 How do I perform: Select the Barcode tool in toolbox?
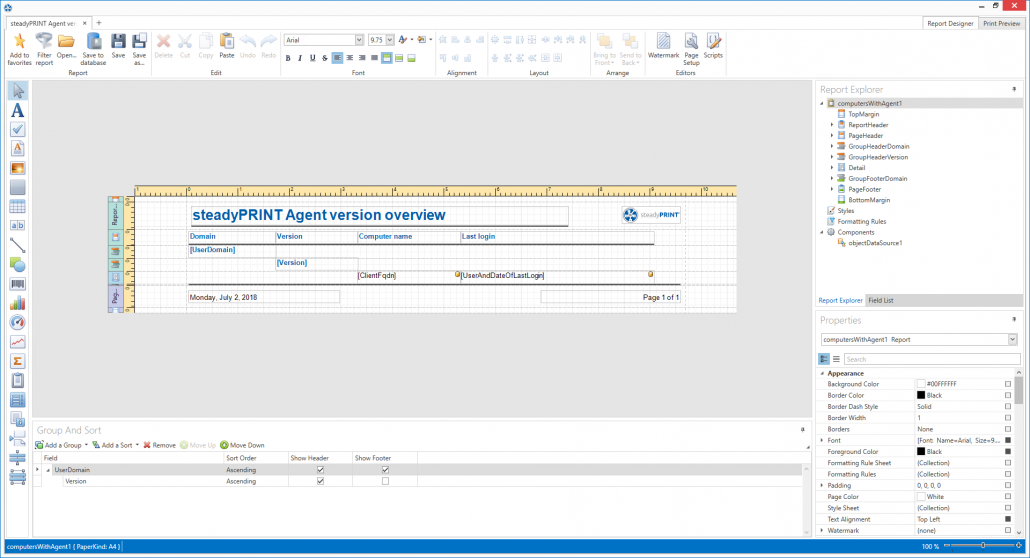tap(18, 284)
